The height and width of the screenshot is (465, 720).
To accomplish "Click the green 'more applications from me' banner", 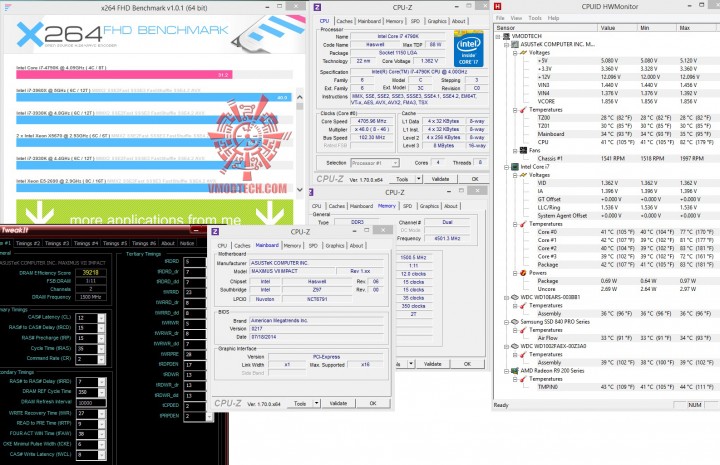I will pyautogui.click(x=155, y=212).
